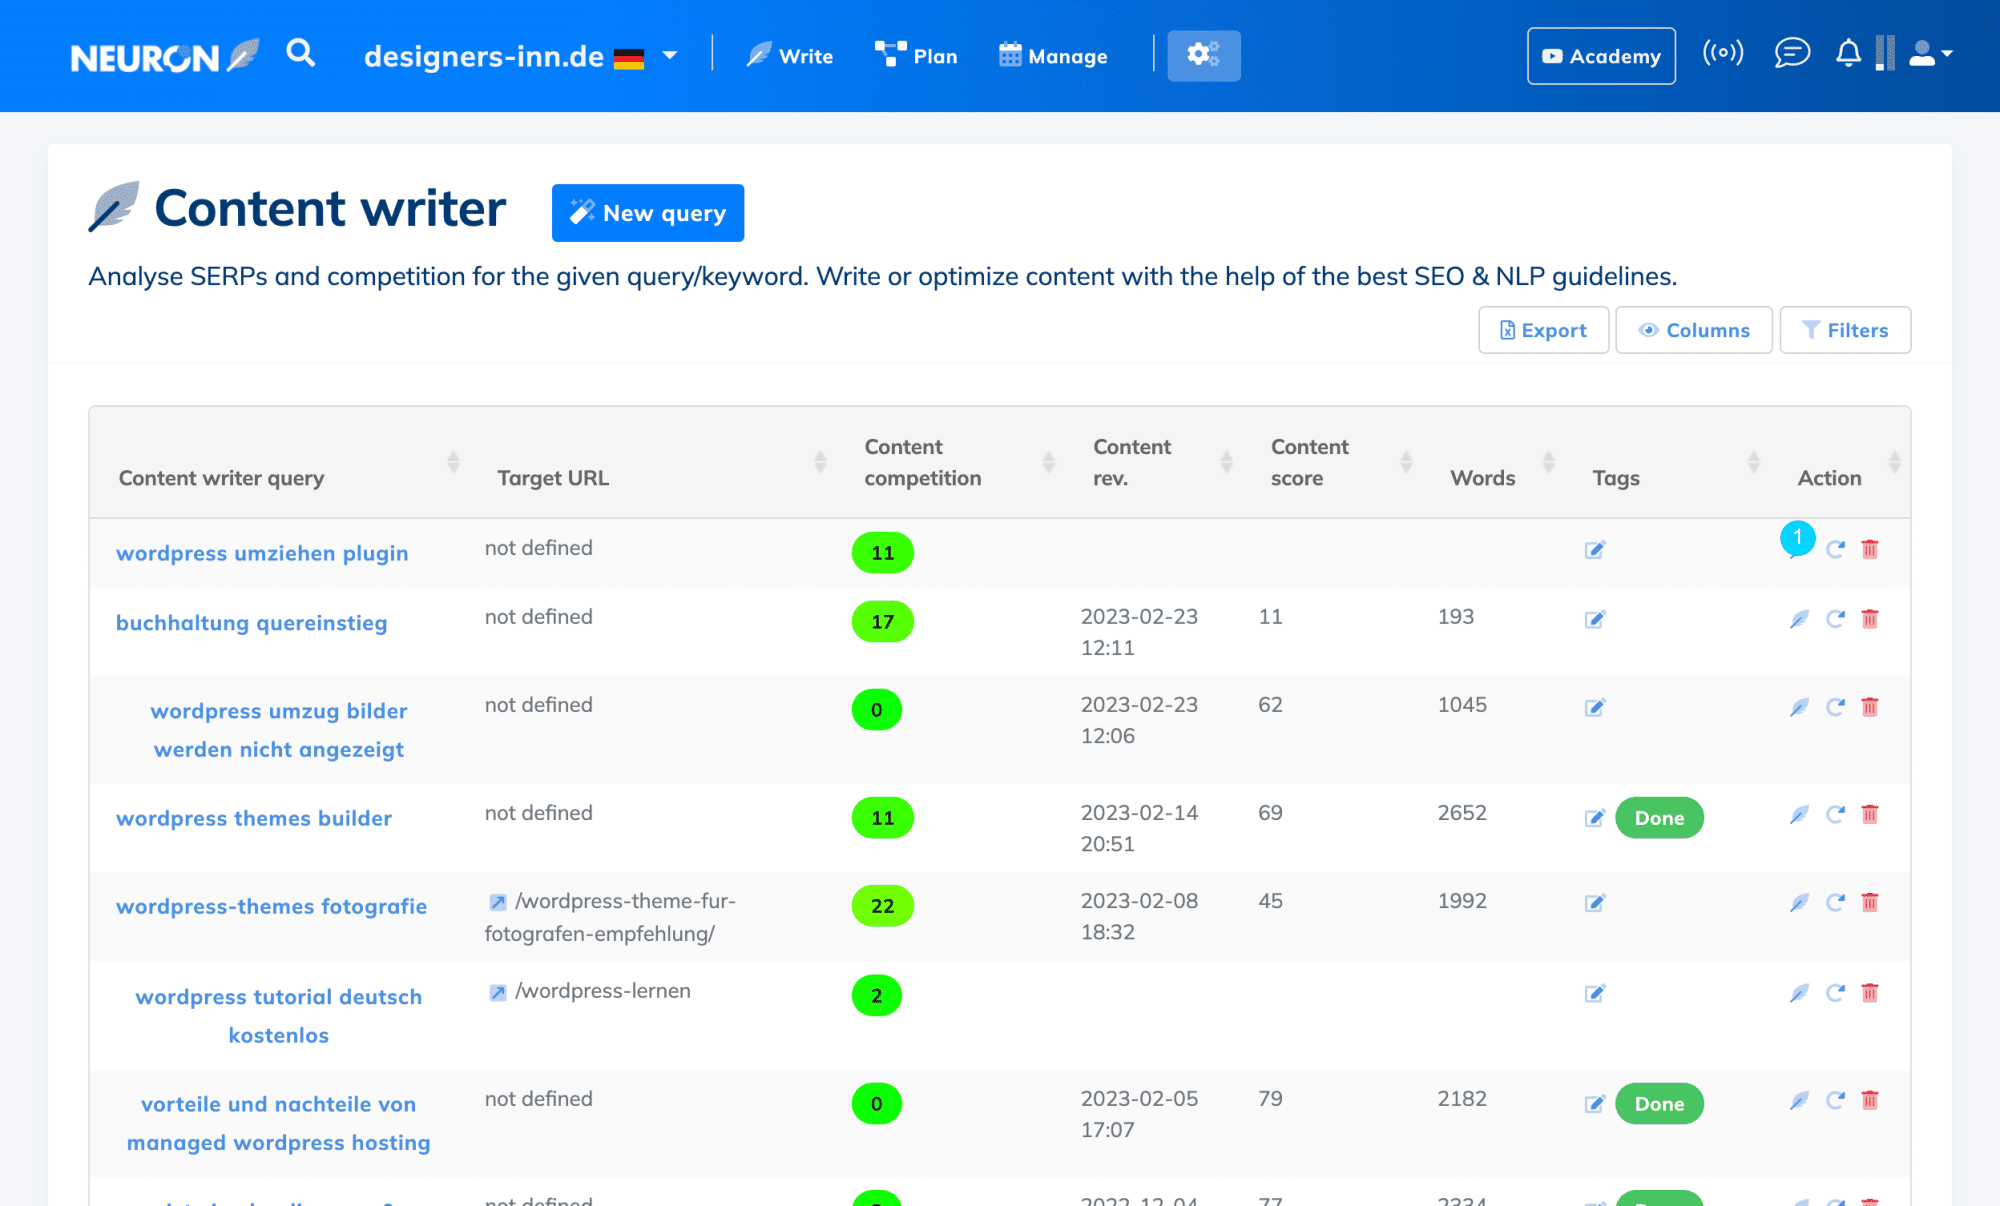The height and width of the screenshot is (1206, 2000).
Task: Open wordpress umziehen plugin query
Action: tap(262, 553)
